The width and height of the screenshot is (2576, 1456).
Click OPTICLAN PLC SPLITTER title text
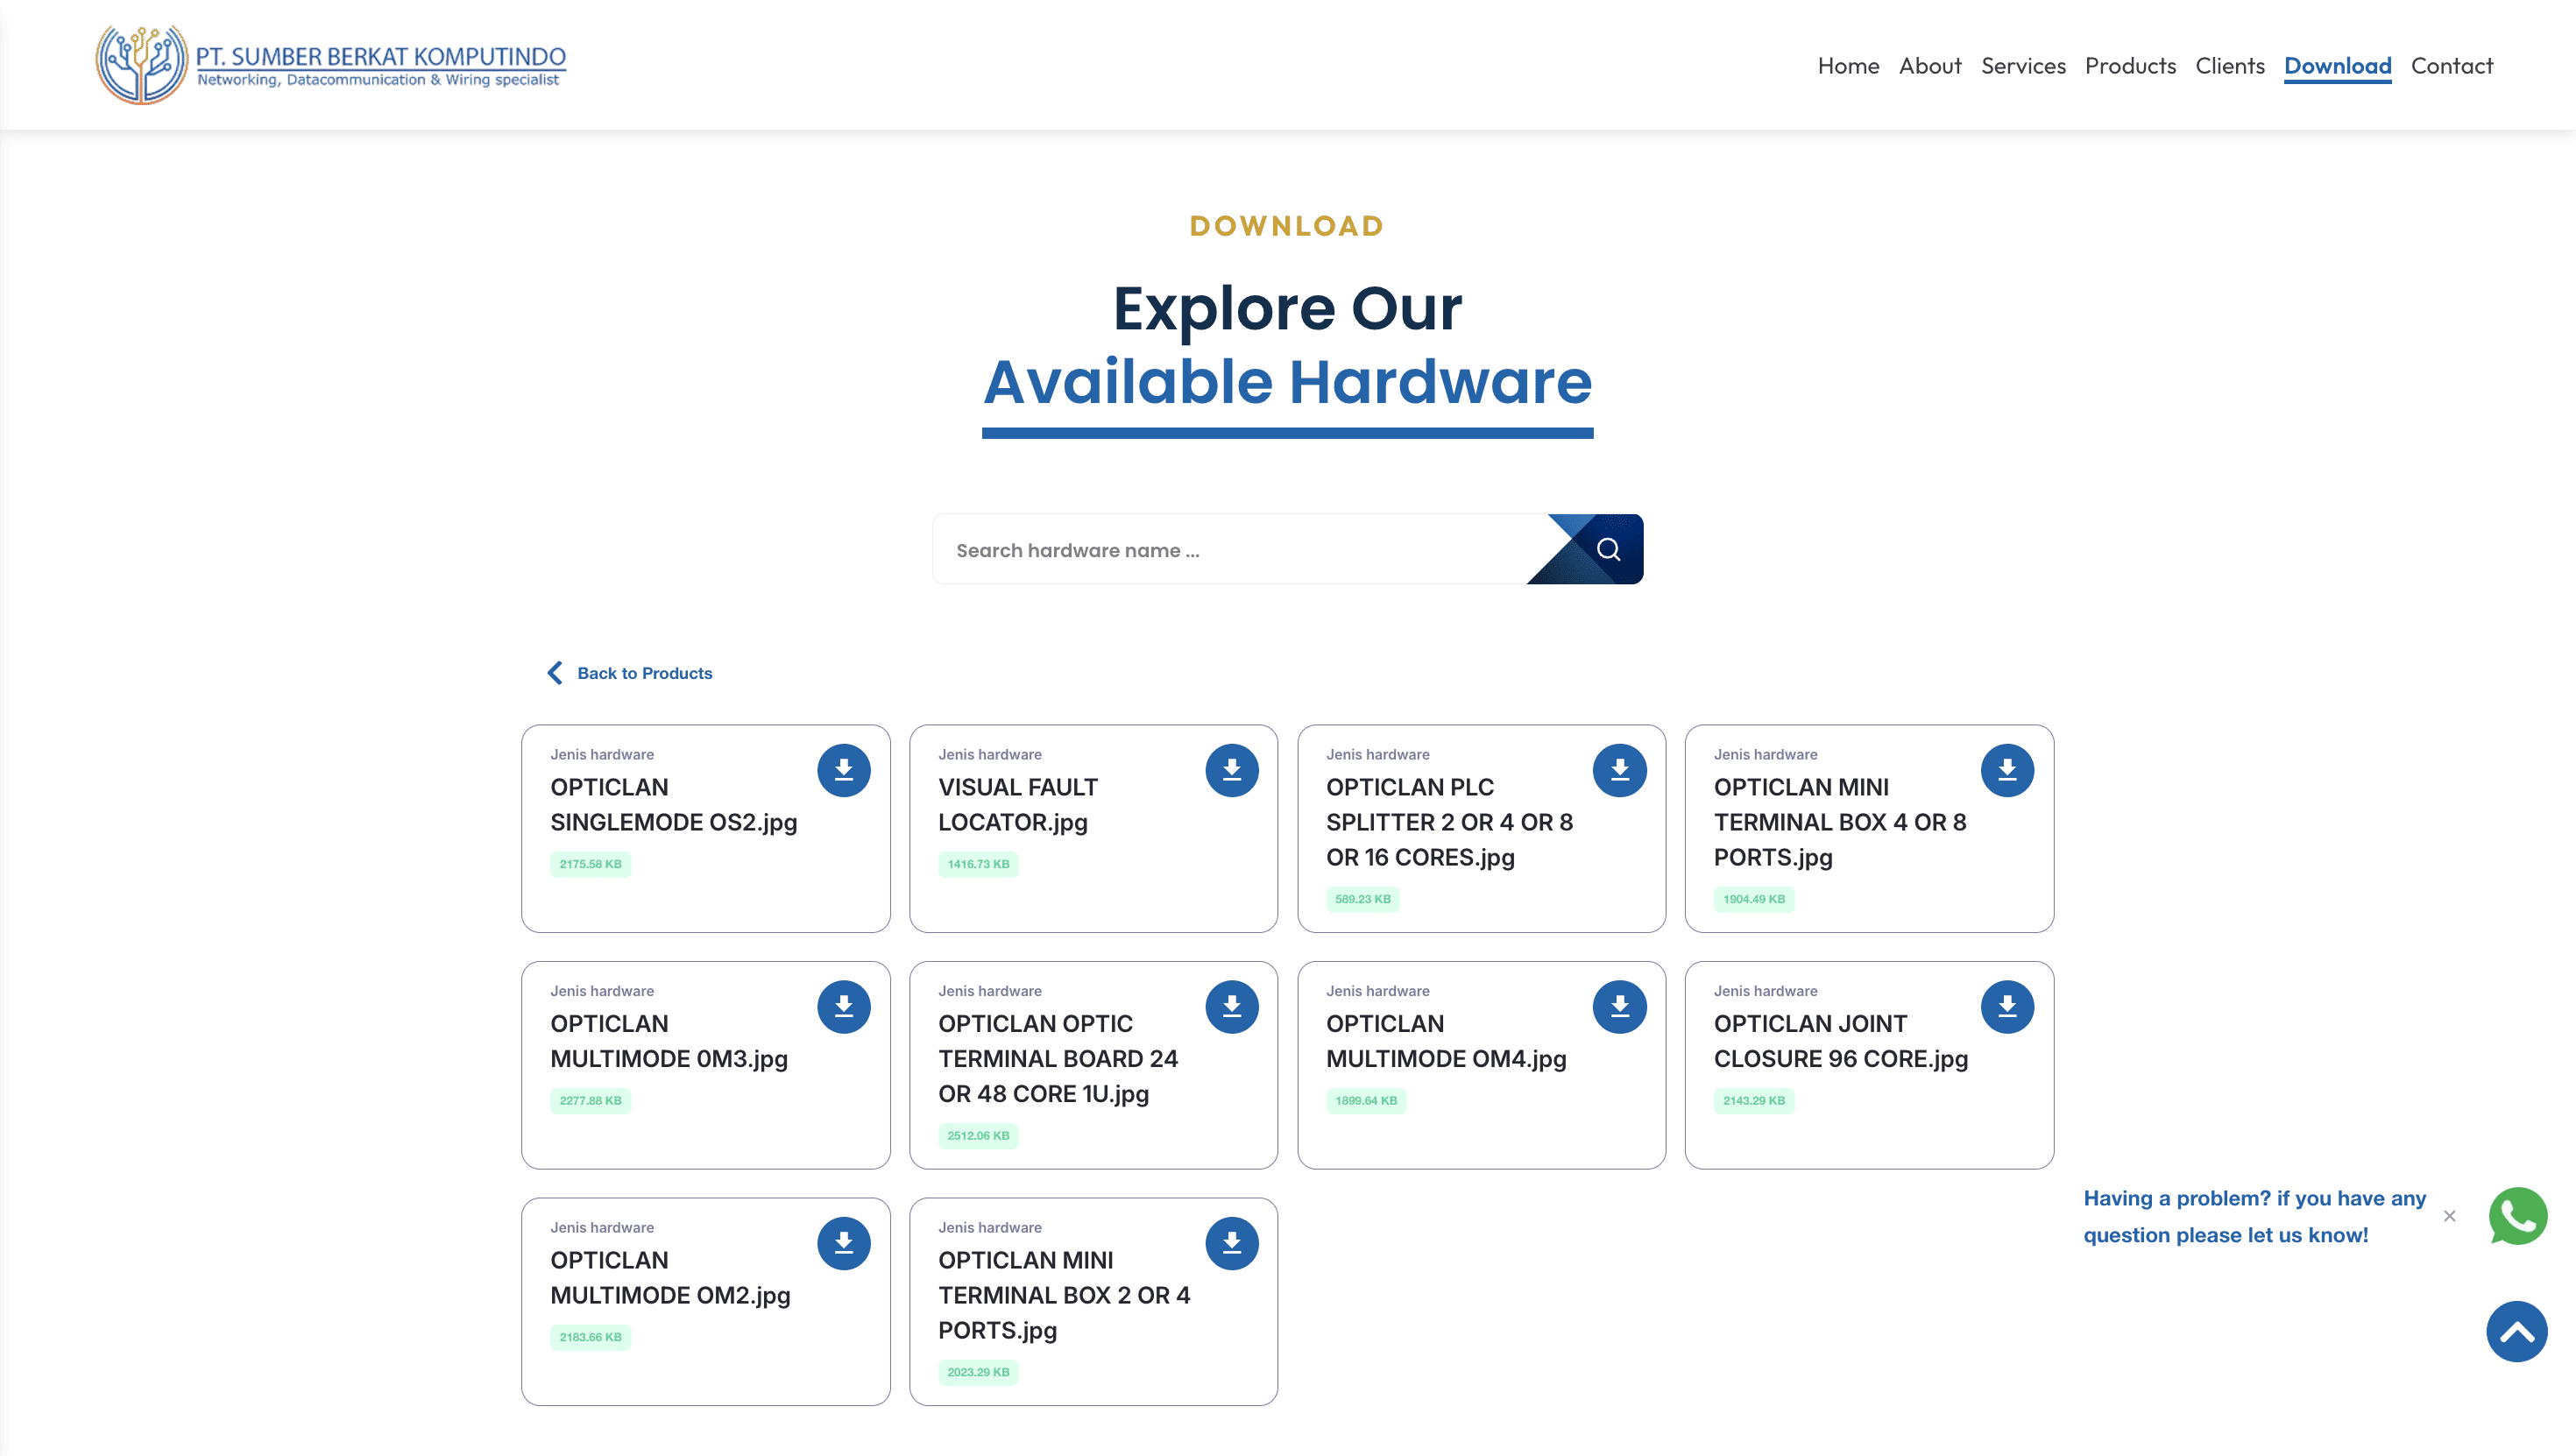tap(1449, 822)
